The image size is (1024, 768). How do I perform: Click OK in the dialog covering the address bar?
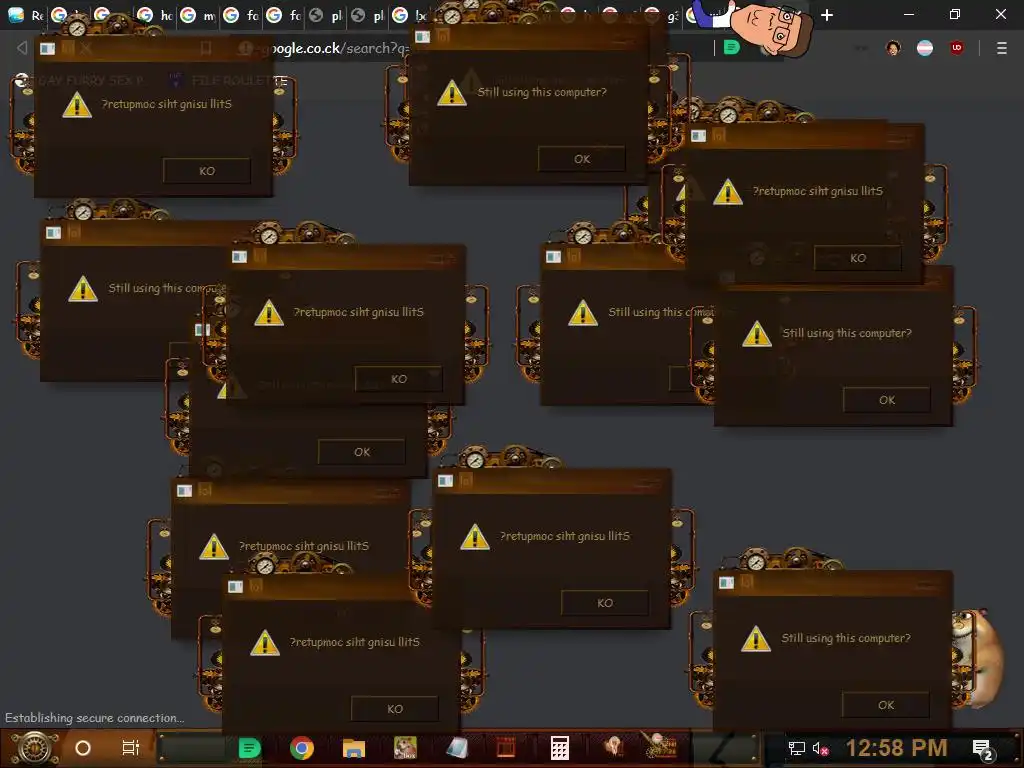pos(582,159)
